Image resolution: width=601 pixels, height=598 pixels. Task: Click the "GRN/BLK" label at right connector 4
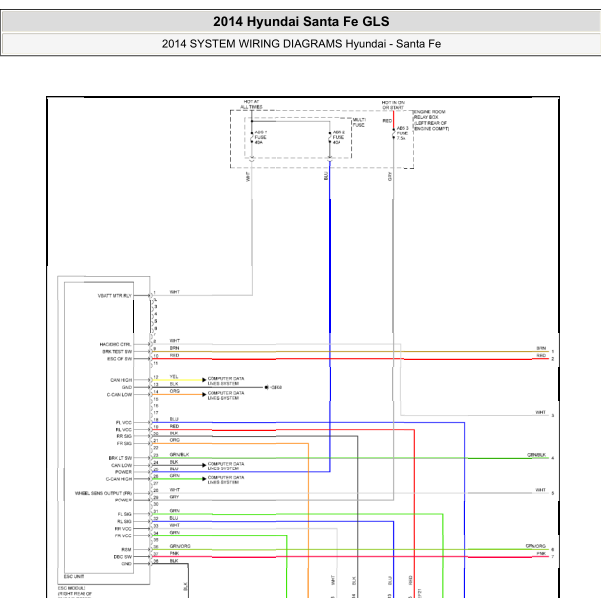pyautogui.click(x=537, y=455)
